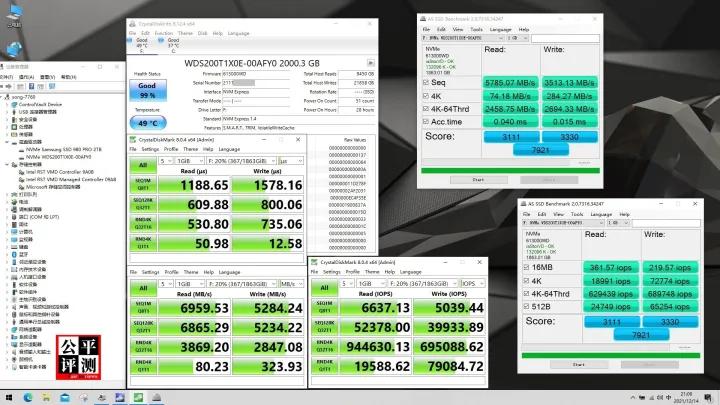Uncheck 4K-64Thrd in lower AS SSD window

click(x=526, y=293)
